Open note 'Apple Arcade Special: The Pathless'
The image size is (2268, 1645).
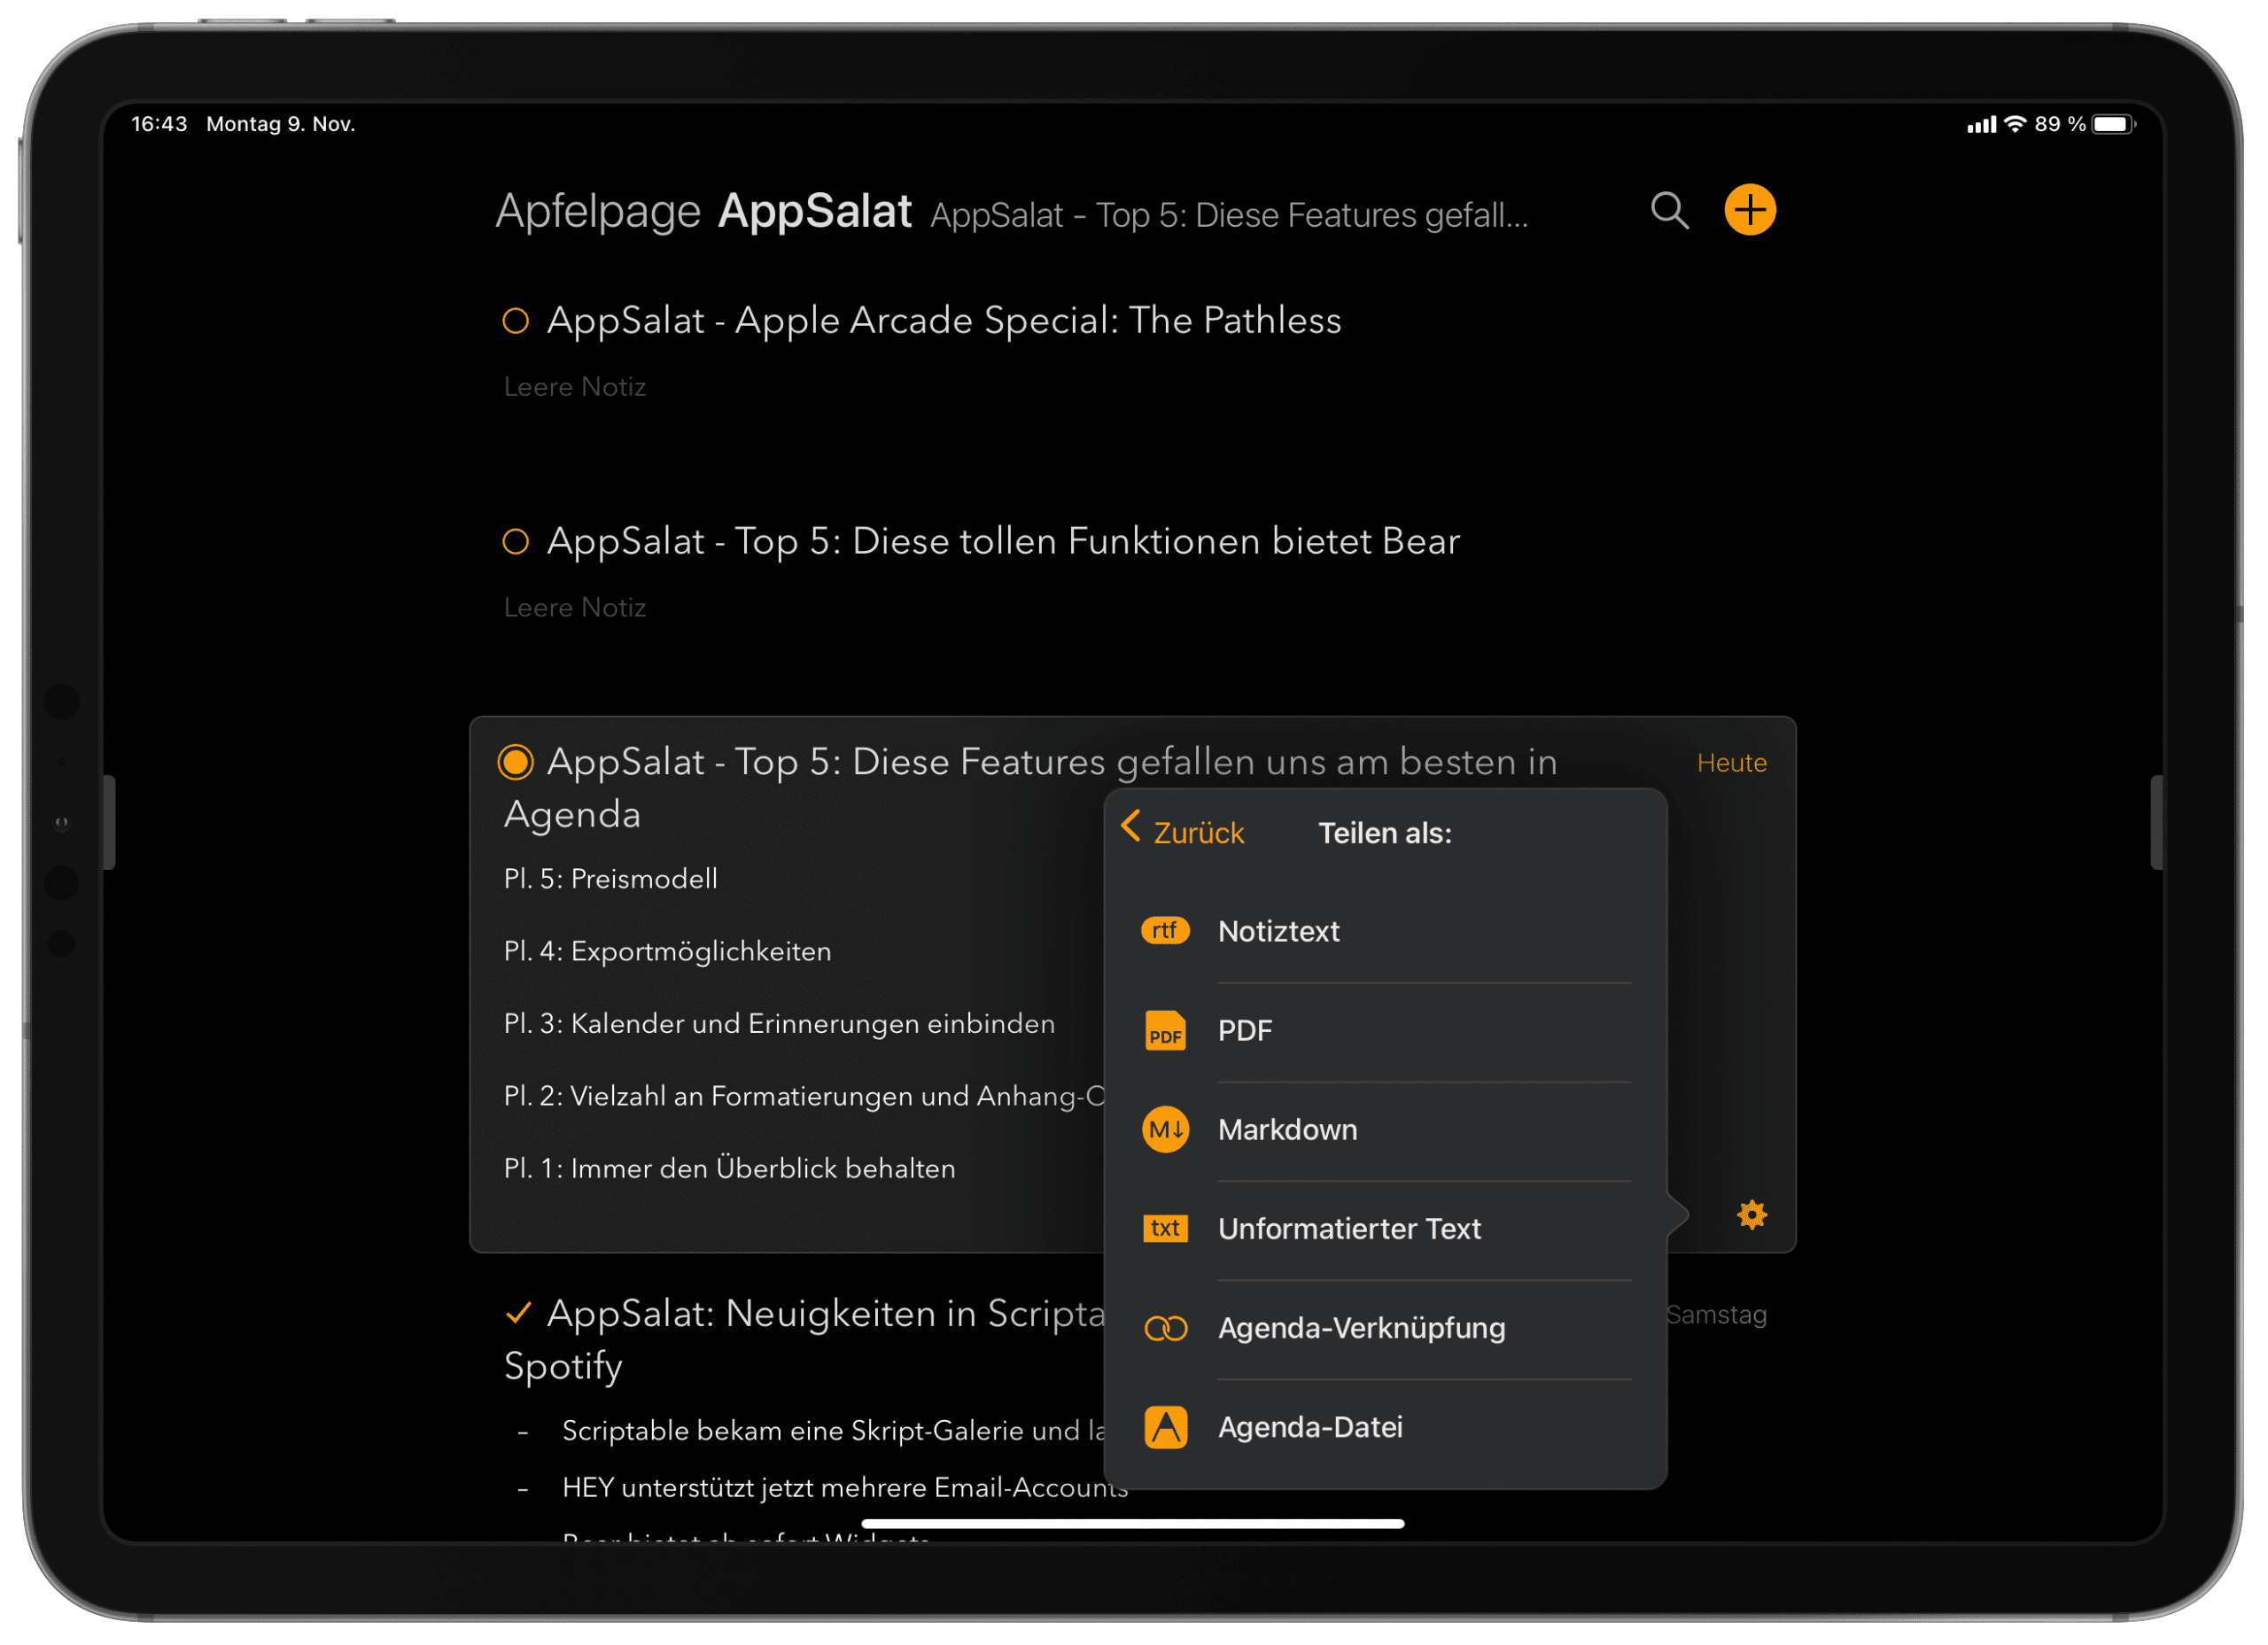point(943,321)
